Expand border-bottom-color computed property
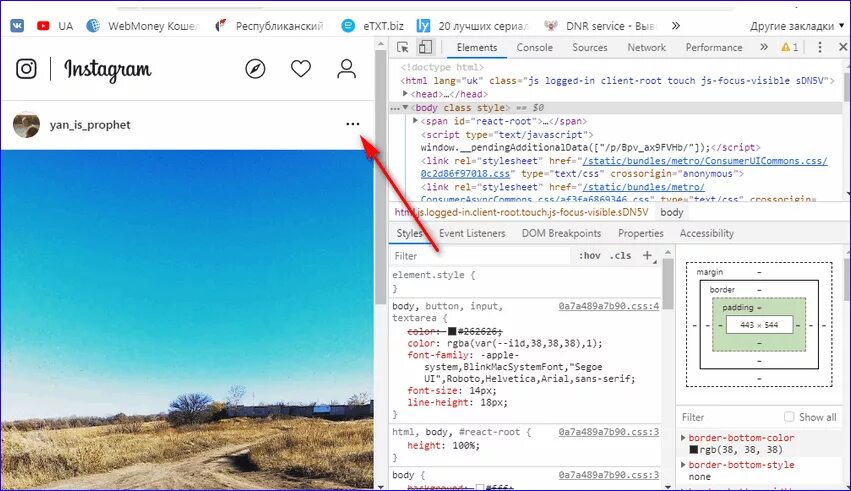851x491 pixels. tap(683, 437)
